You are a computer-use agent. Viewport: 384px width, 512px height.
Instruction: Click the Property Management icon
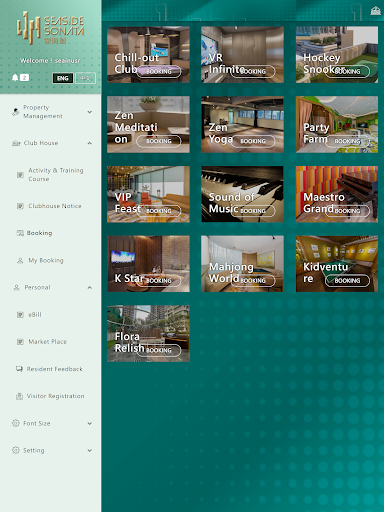16,112
